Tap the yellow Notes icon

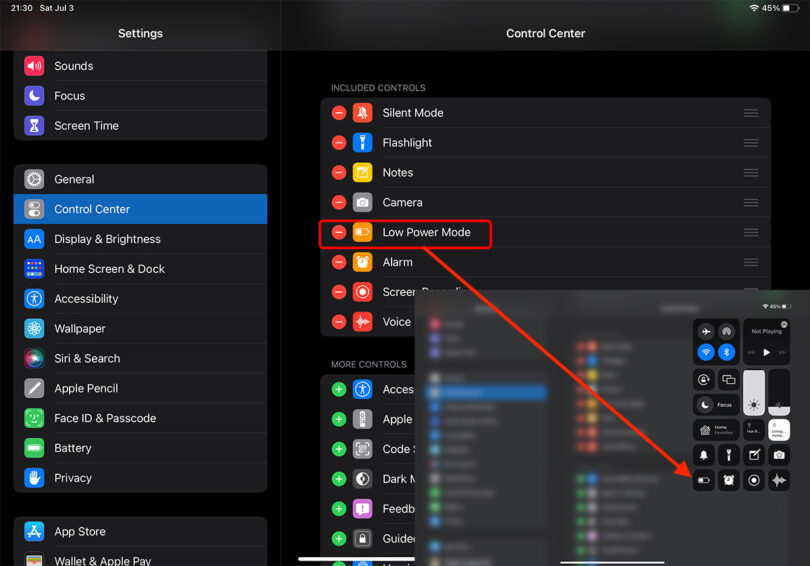[x=363, y=172]
